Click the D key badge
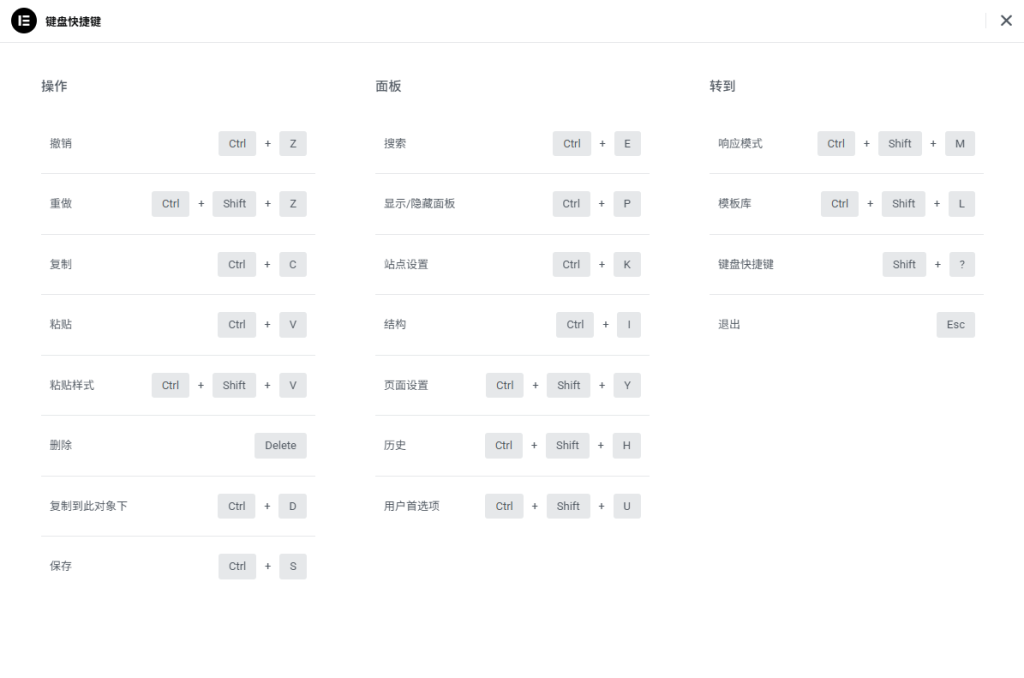This screenshot has height=678, width=1024. pos(293,506)
